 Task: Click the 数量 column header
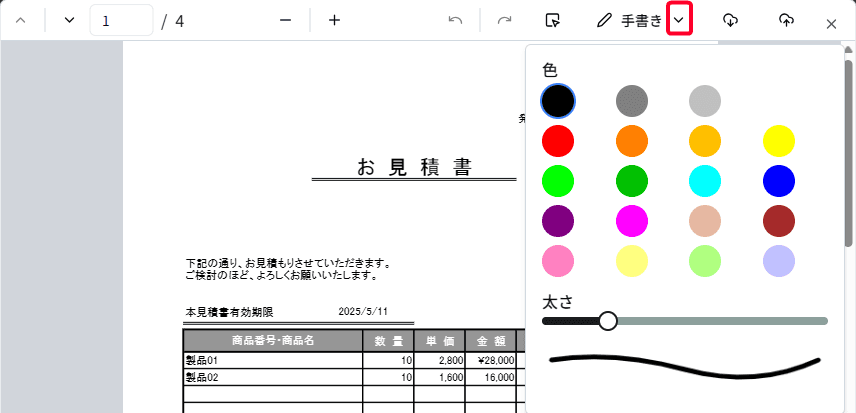point(389,341)
